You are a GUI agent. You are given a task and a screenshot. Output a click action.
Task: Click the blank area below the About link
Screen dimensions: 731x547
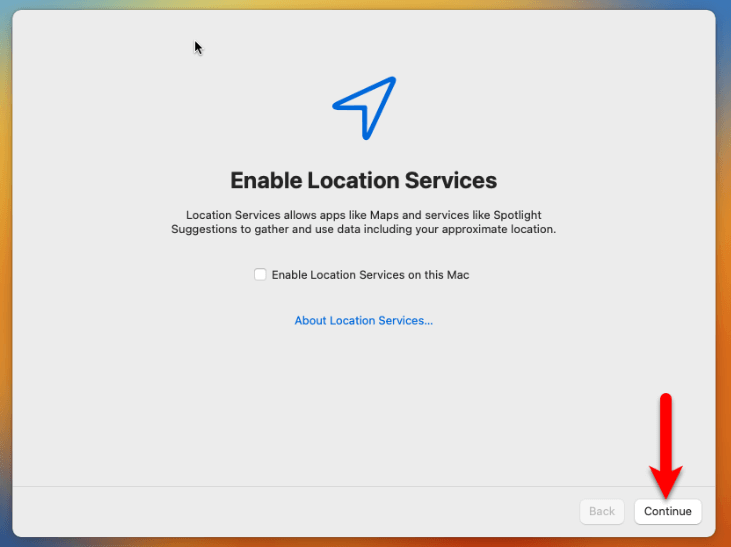pos(363,400)
